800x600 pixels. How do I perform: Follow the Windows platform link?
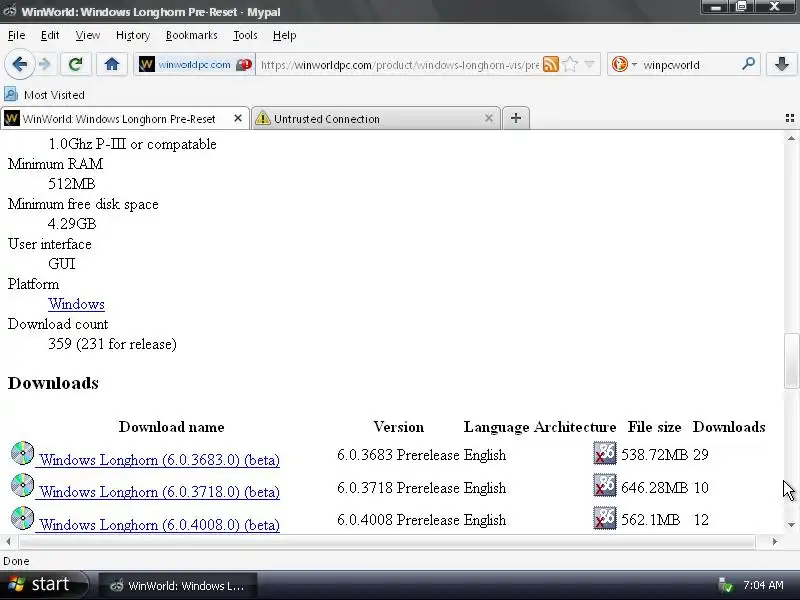tap(77, 304)
